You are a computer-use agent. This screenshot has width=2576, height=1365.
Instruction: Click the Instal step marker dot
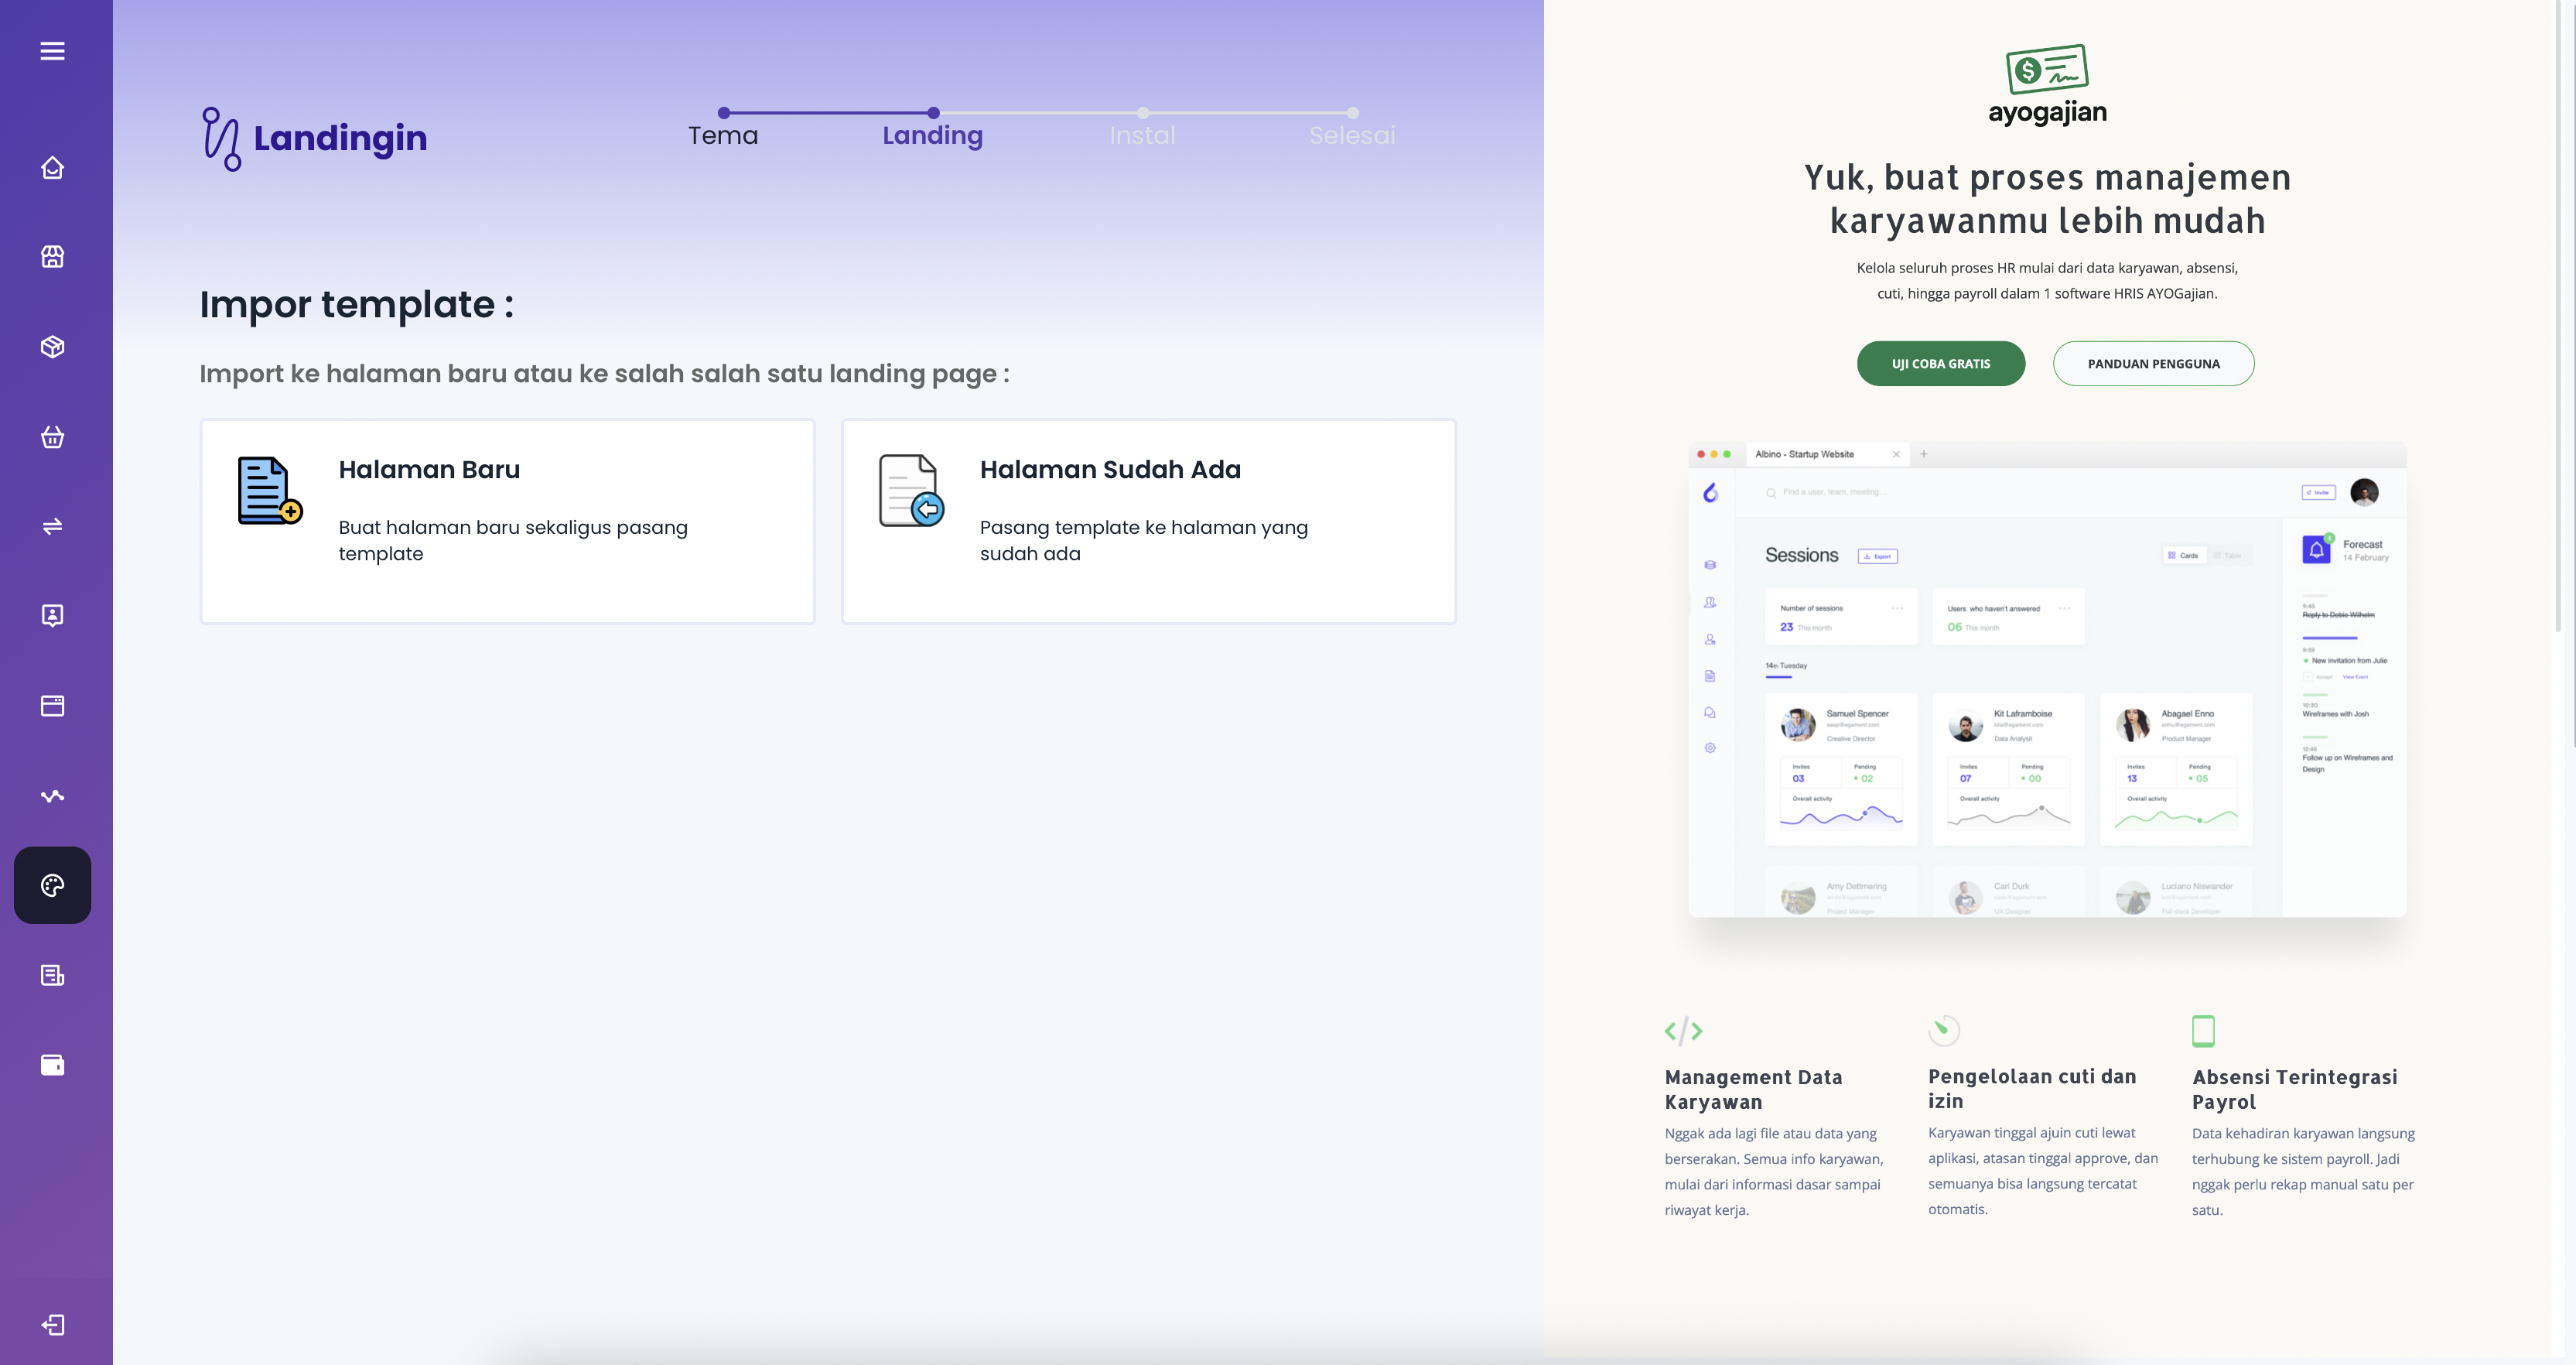point(1143,113)
